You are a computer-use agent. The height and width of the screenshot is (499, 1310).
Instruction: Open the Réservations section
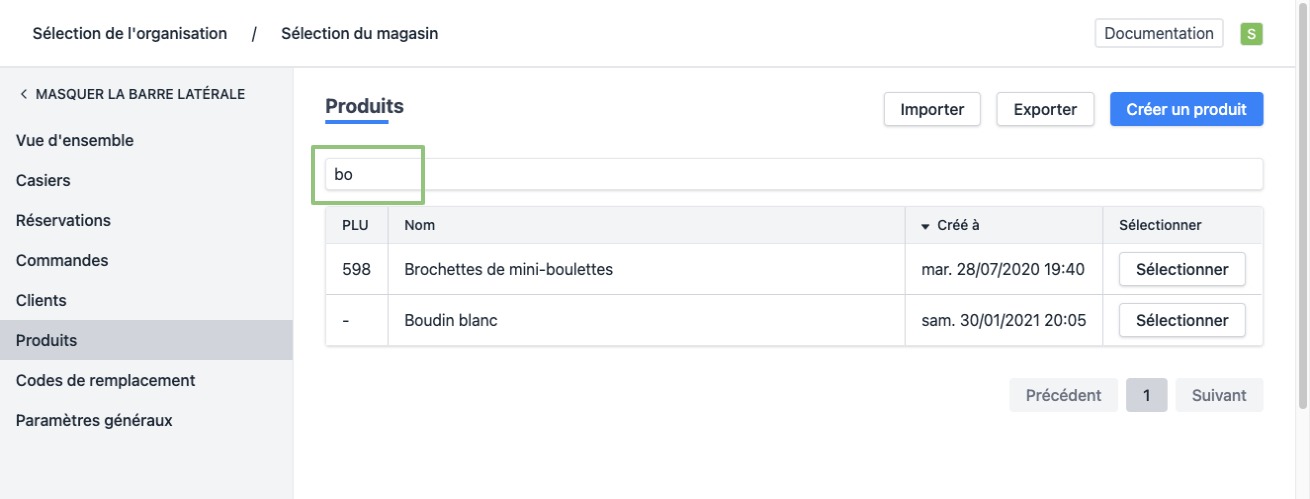pos(63,221)
